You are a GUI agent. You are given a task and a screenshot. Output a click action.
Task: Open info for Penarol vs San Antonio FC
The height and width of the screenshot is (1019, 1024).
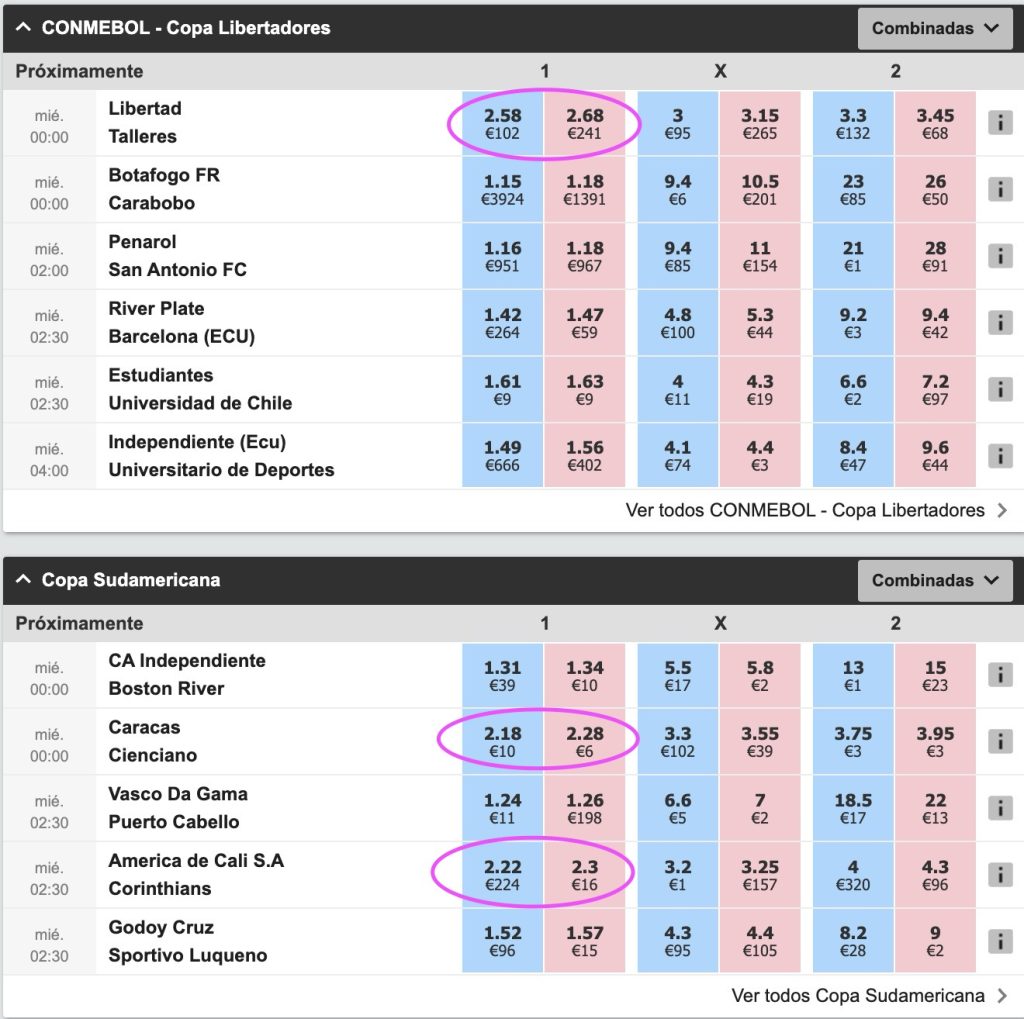999,255
